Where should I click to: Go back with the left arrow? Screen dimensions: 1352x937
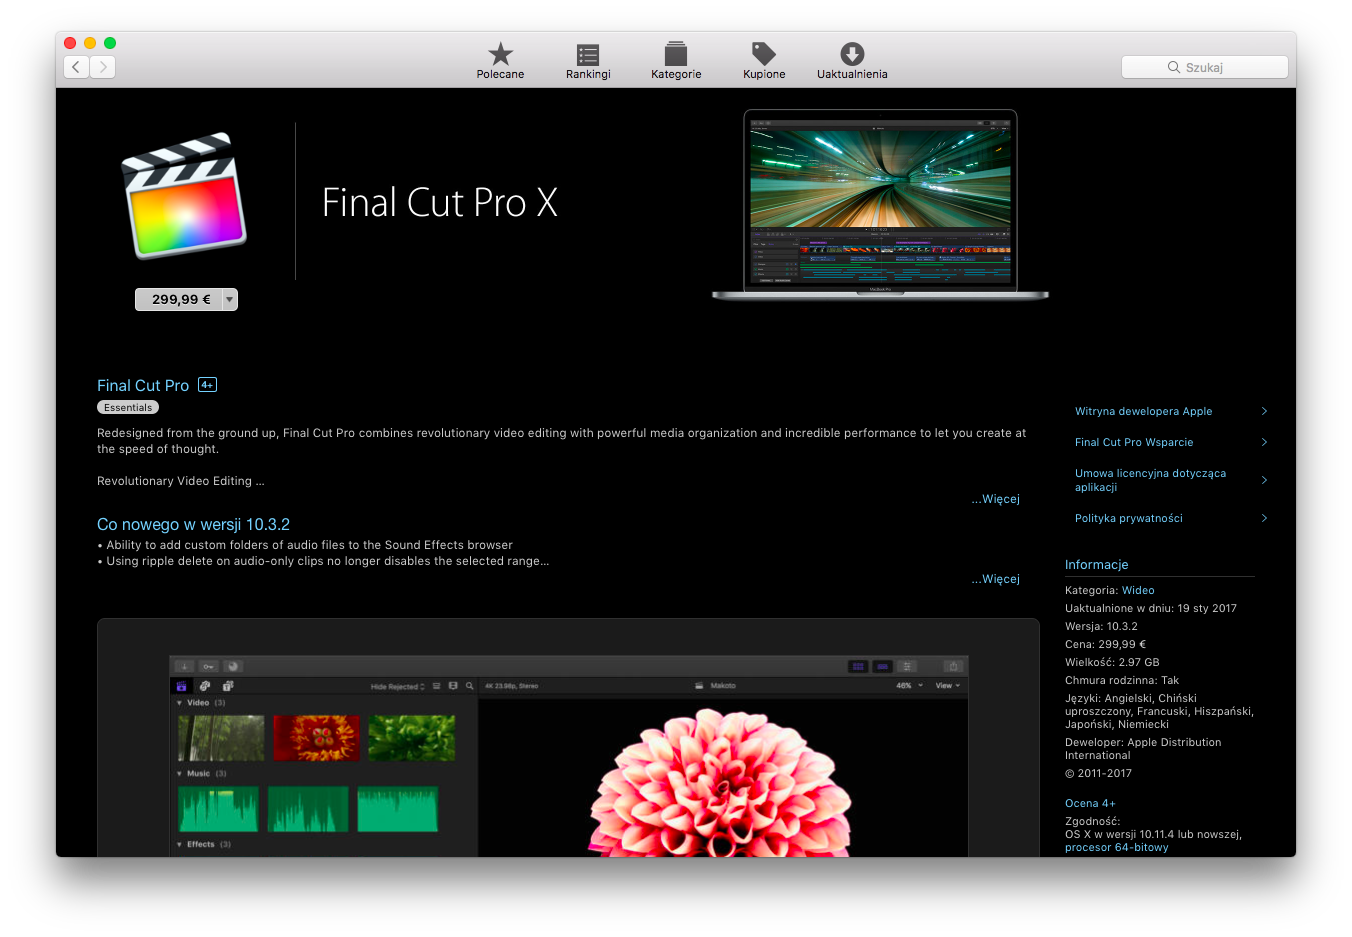77,67
